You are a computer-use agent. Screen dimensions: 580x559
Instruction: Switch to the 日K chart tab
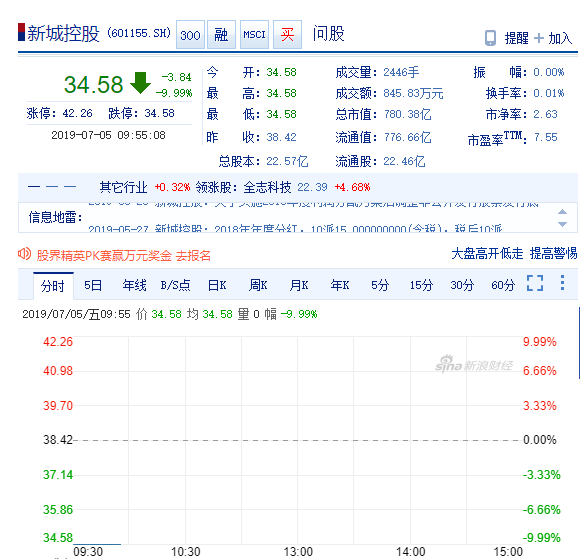tap(217, 285)
